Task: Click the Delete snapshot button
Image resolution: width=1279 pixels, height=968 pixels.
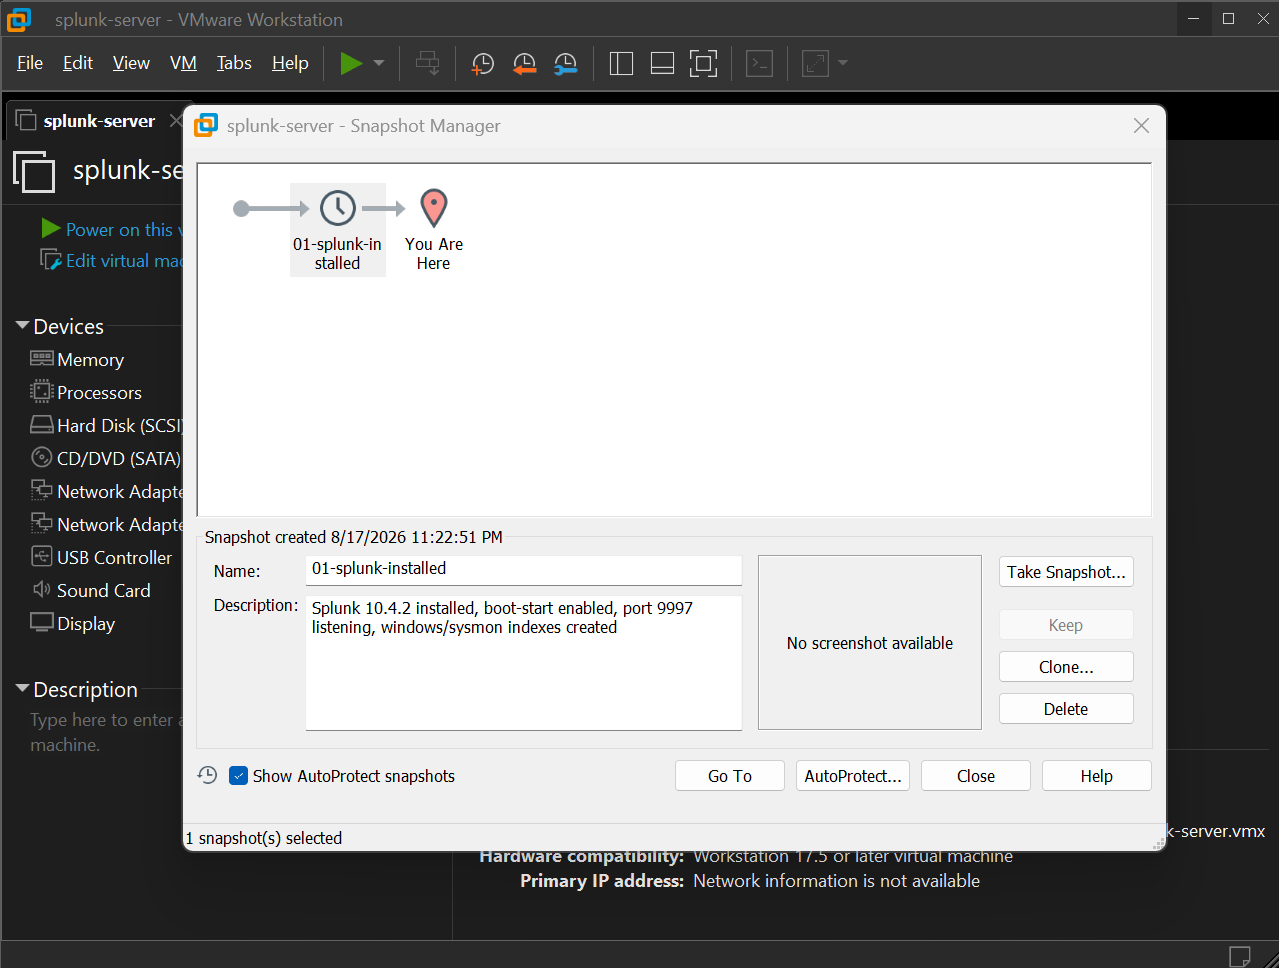Action: (x=1066, y=709)
